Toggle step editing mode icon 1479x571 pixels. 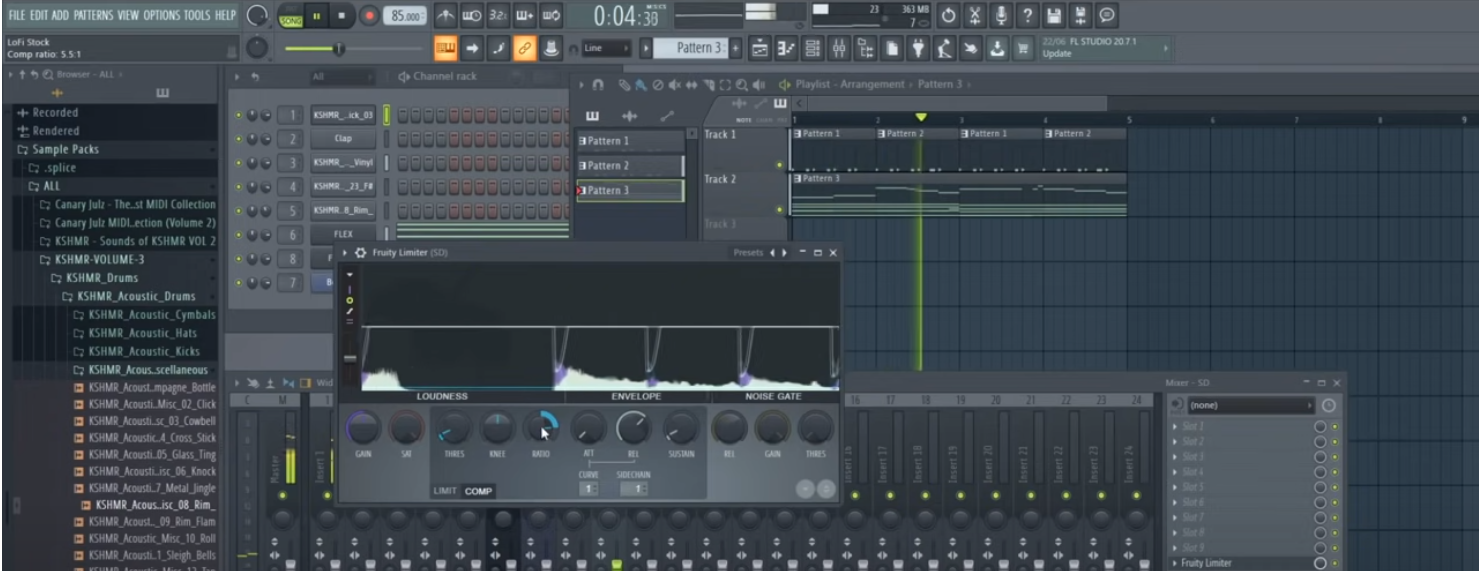coord(498,48)
